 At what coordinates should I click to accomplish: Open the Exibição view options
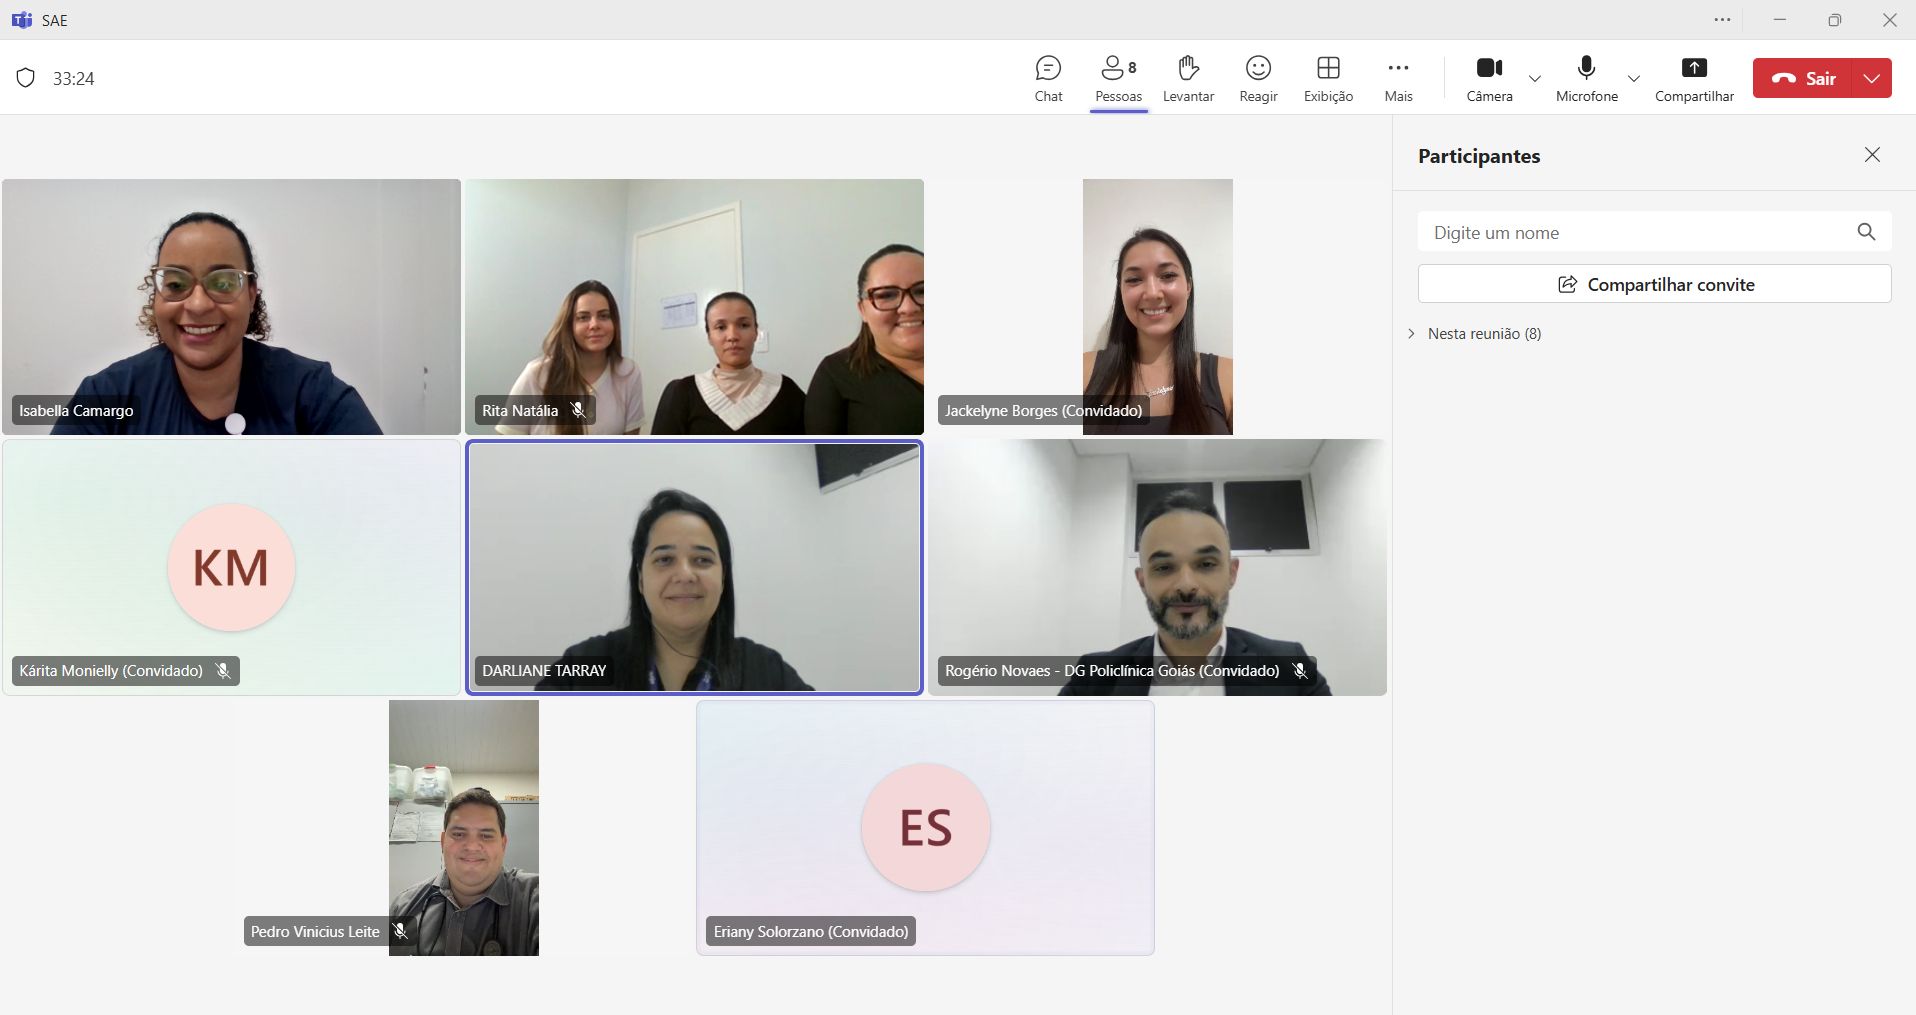[x=1328, y=78]
